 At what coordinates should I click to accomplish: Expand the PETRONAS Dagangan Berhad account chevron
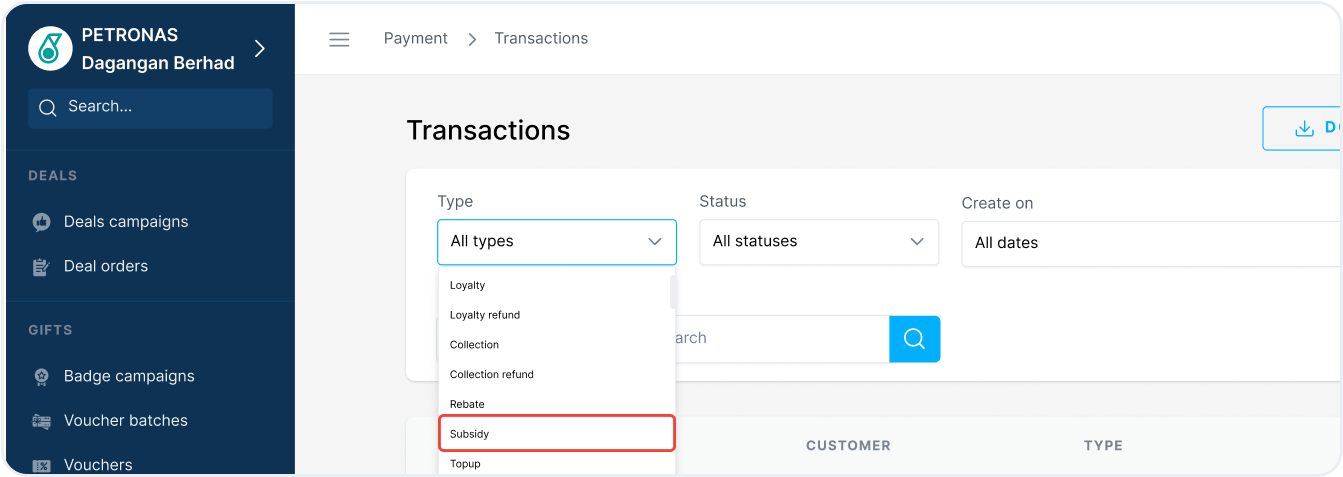click(x=260, y=49)
